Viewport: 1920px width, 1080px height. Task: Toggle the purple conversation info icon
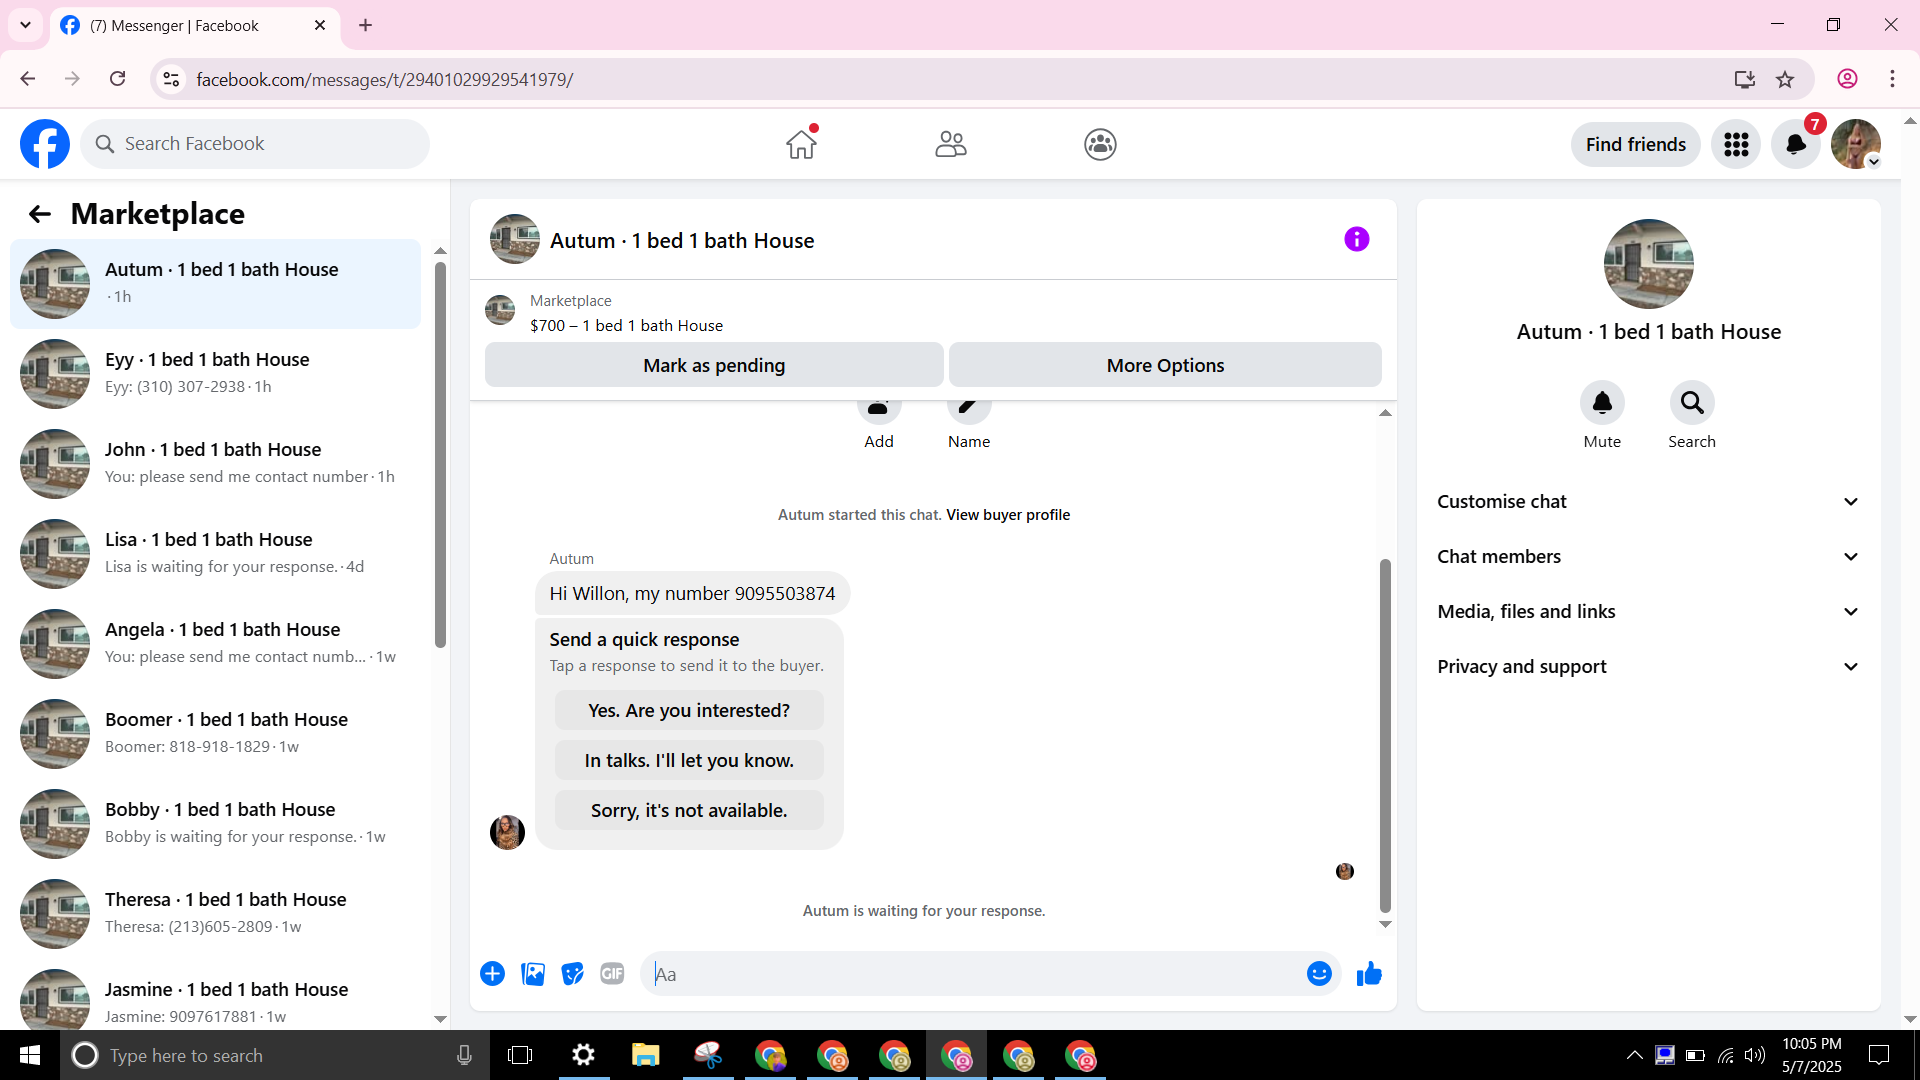[x=1356, y=240]
